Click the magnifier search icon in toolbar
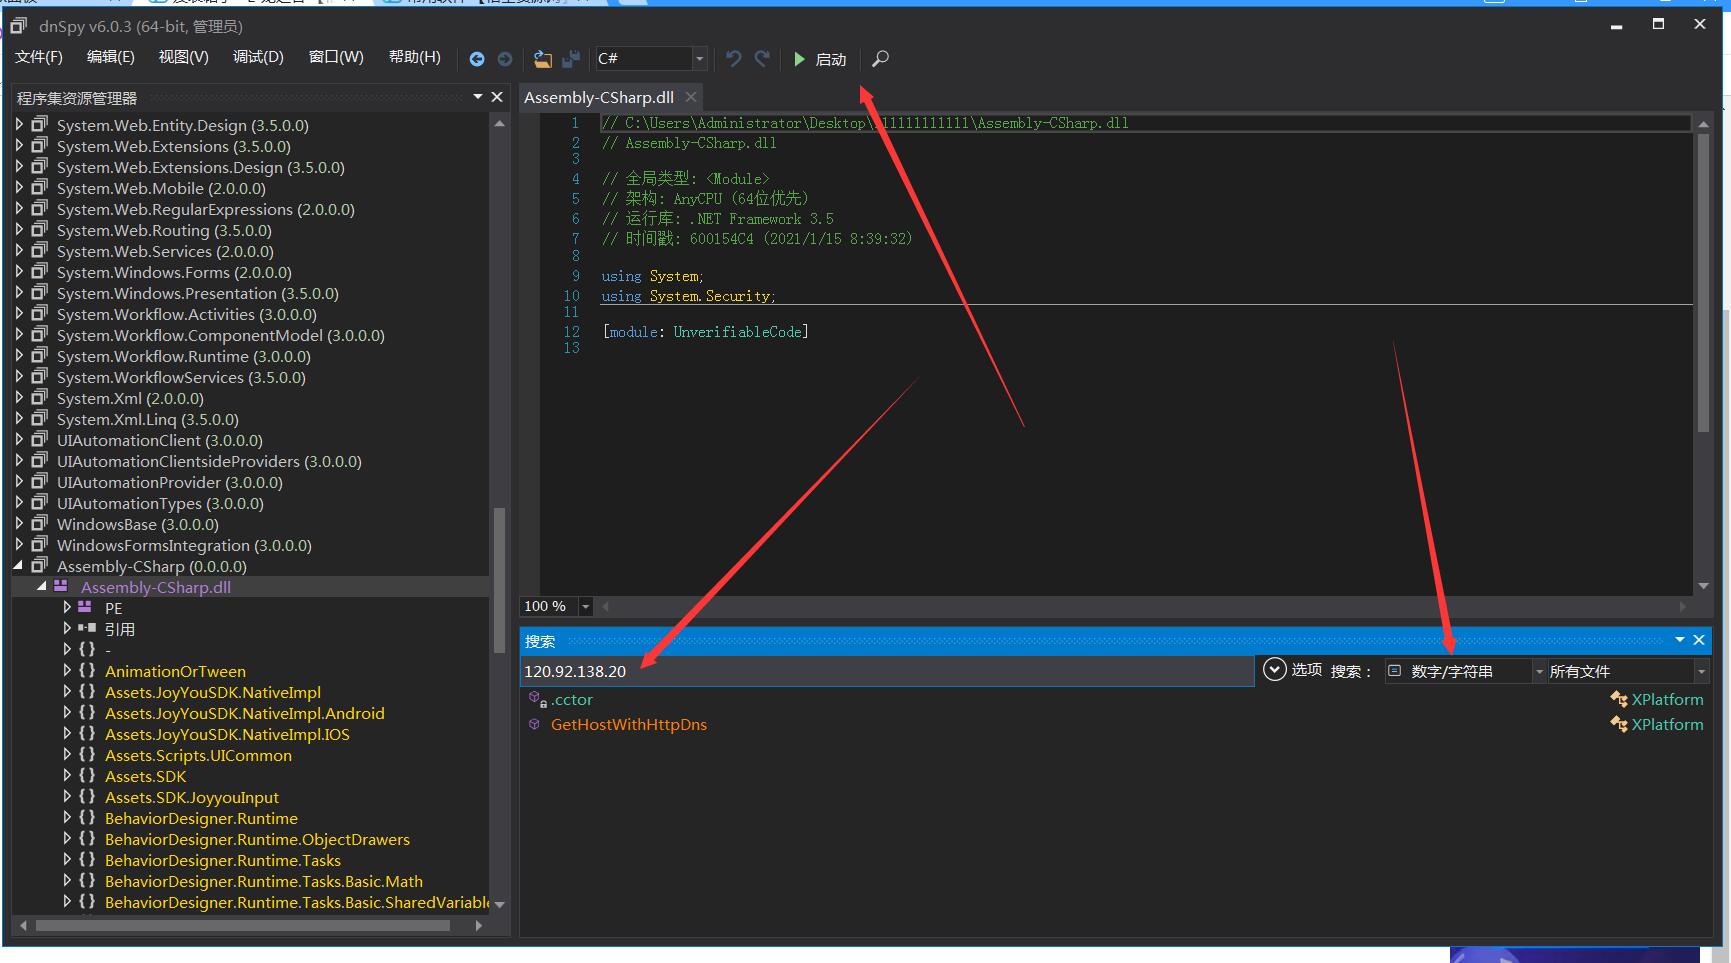 click(880, 59)
